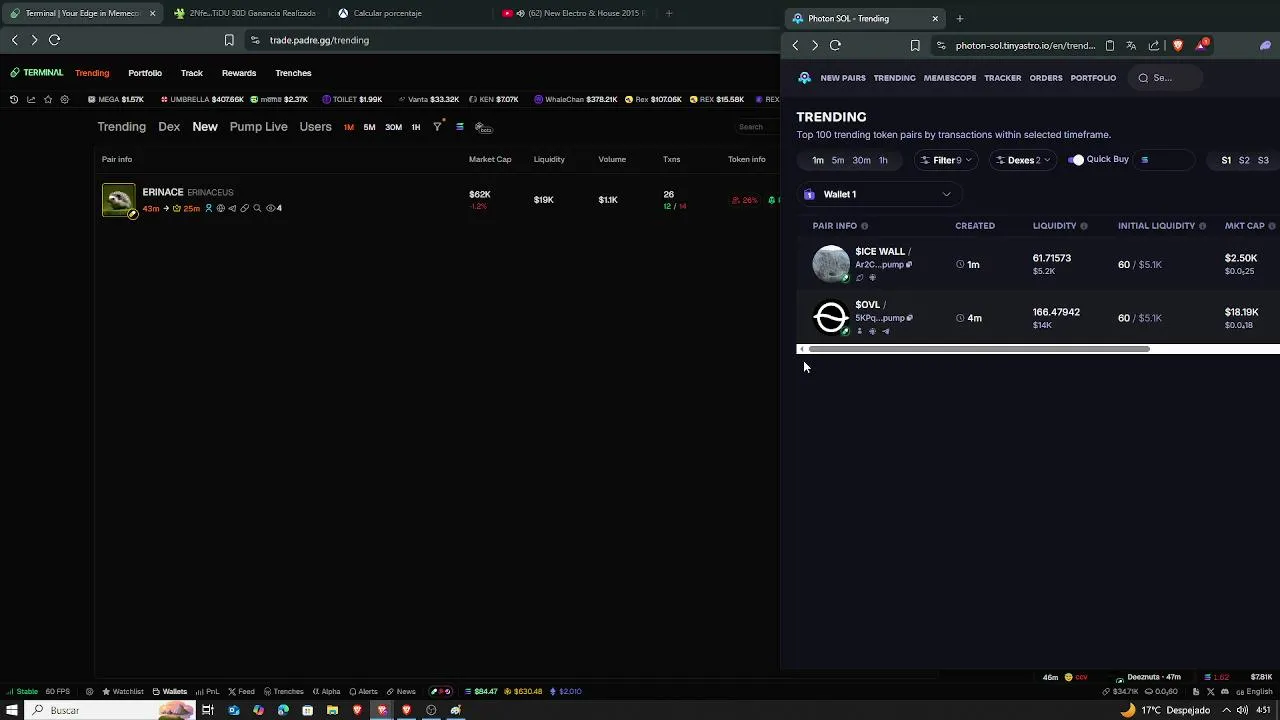Click the system volume icon
1280x720 pixels.
coord(1242,710)
